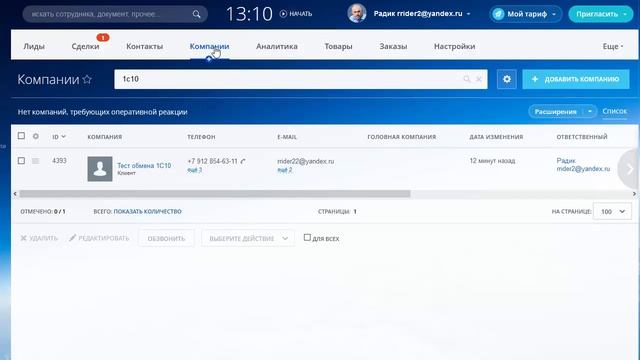Enable the ДЛЯ ВСЕХ checkbox
This screenshot has width=640, height=360.
307,238
